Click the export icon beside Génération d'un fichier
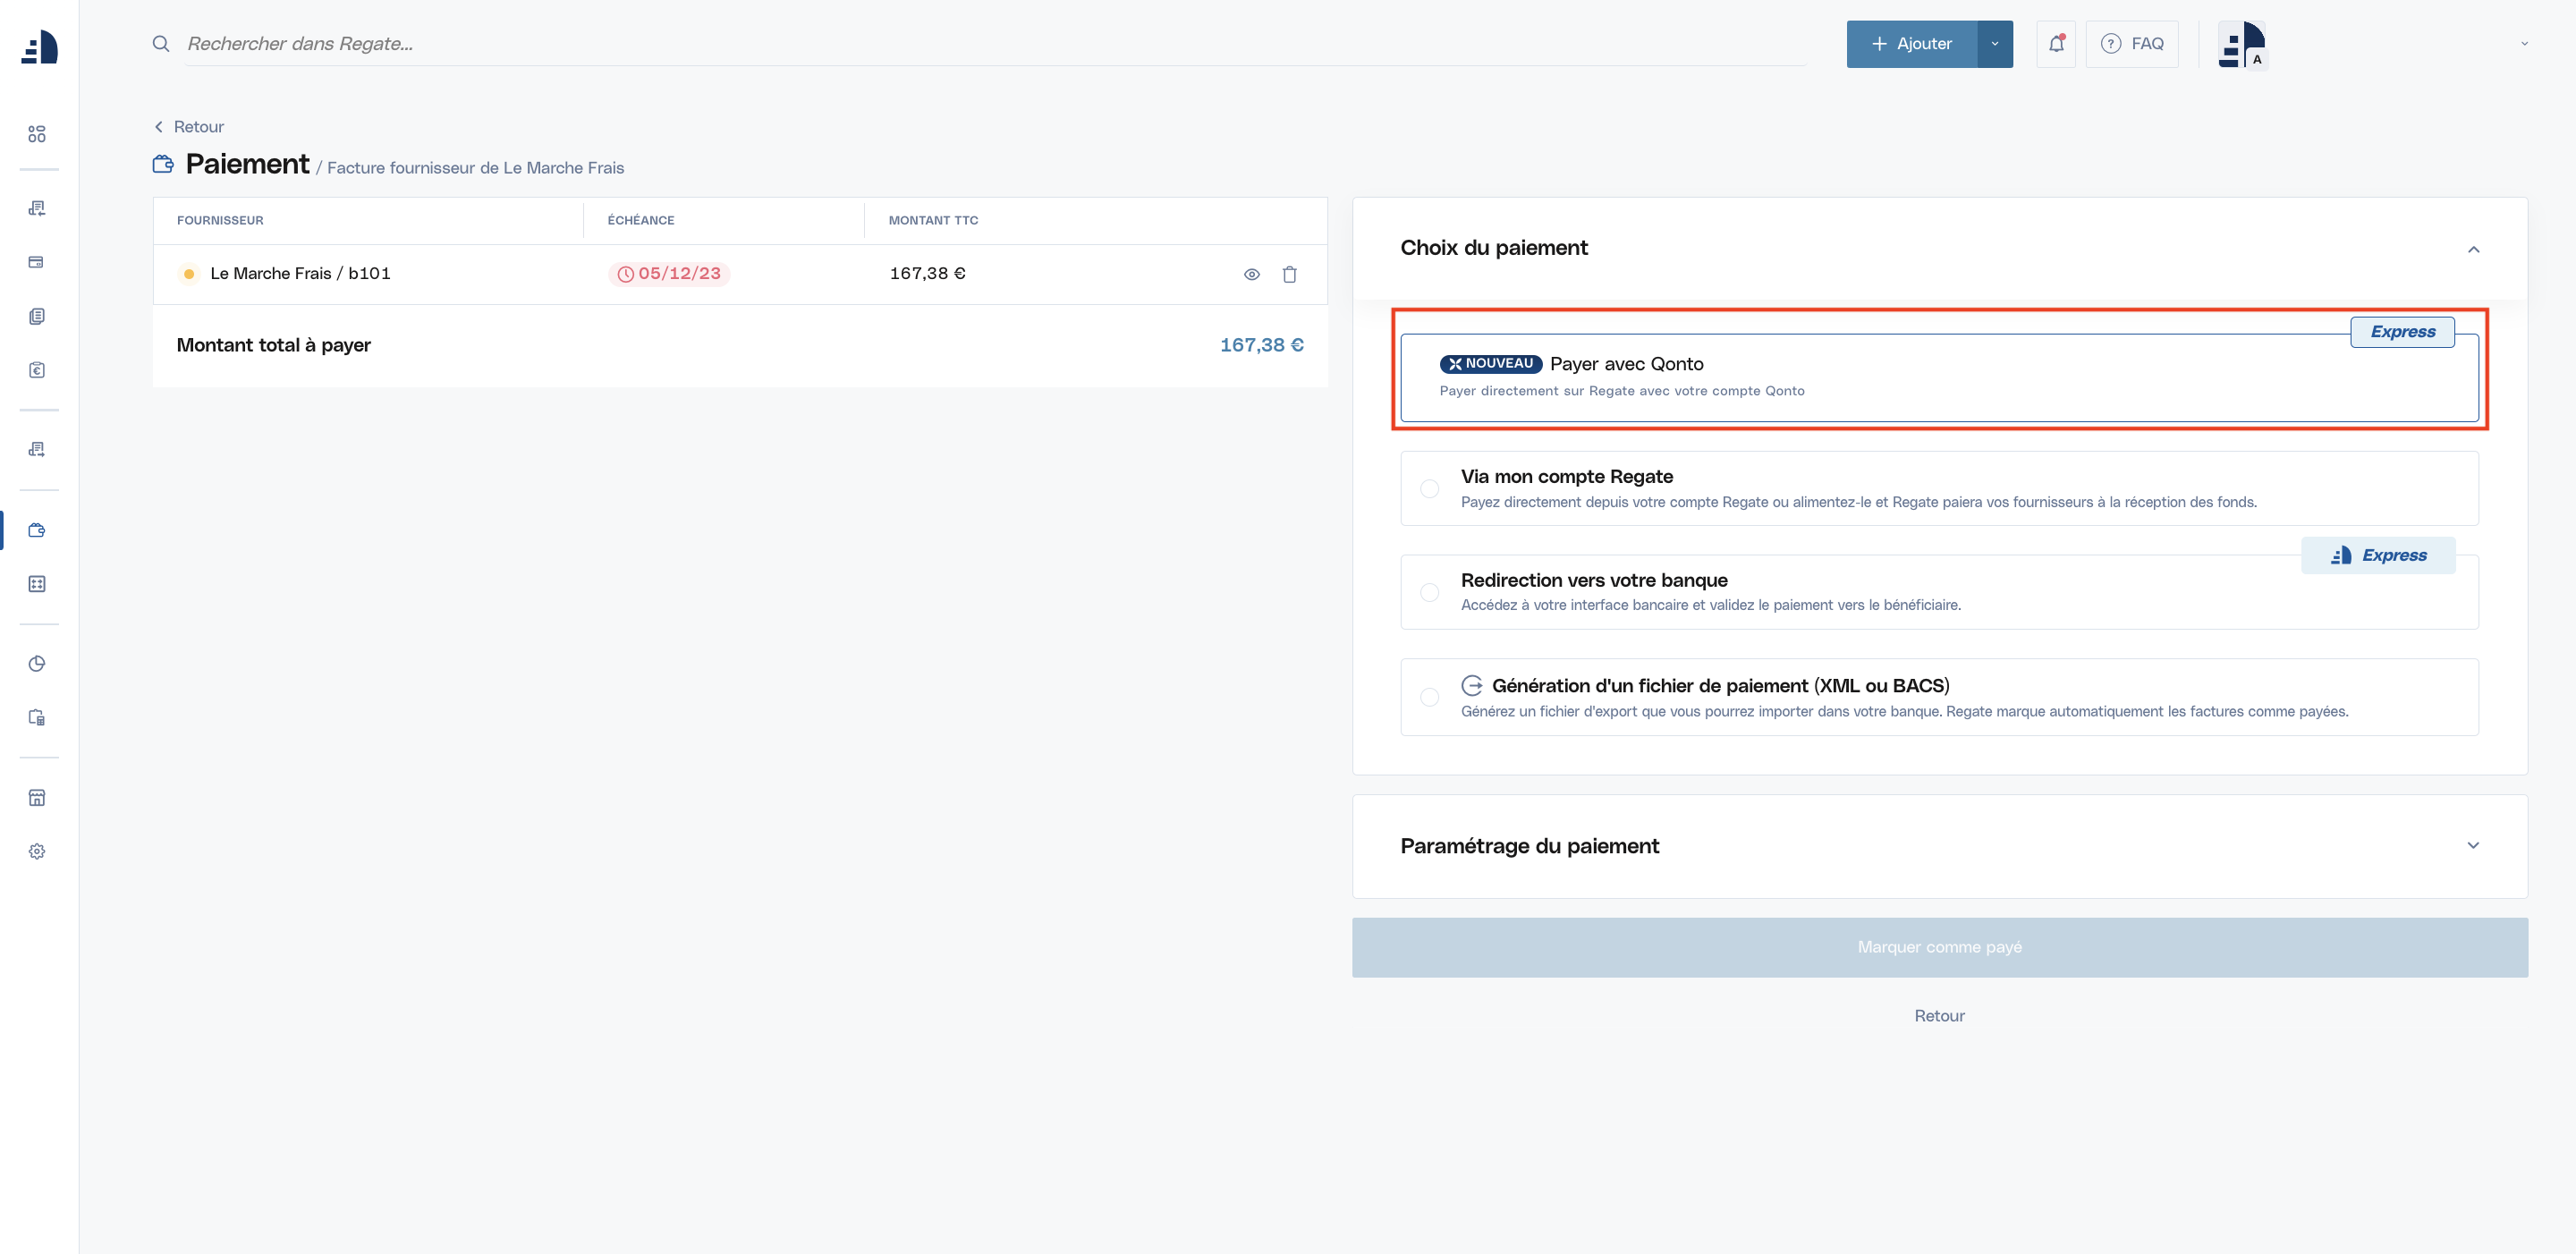 [x=1472, y=685]
